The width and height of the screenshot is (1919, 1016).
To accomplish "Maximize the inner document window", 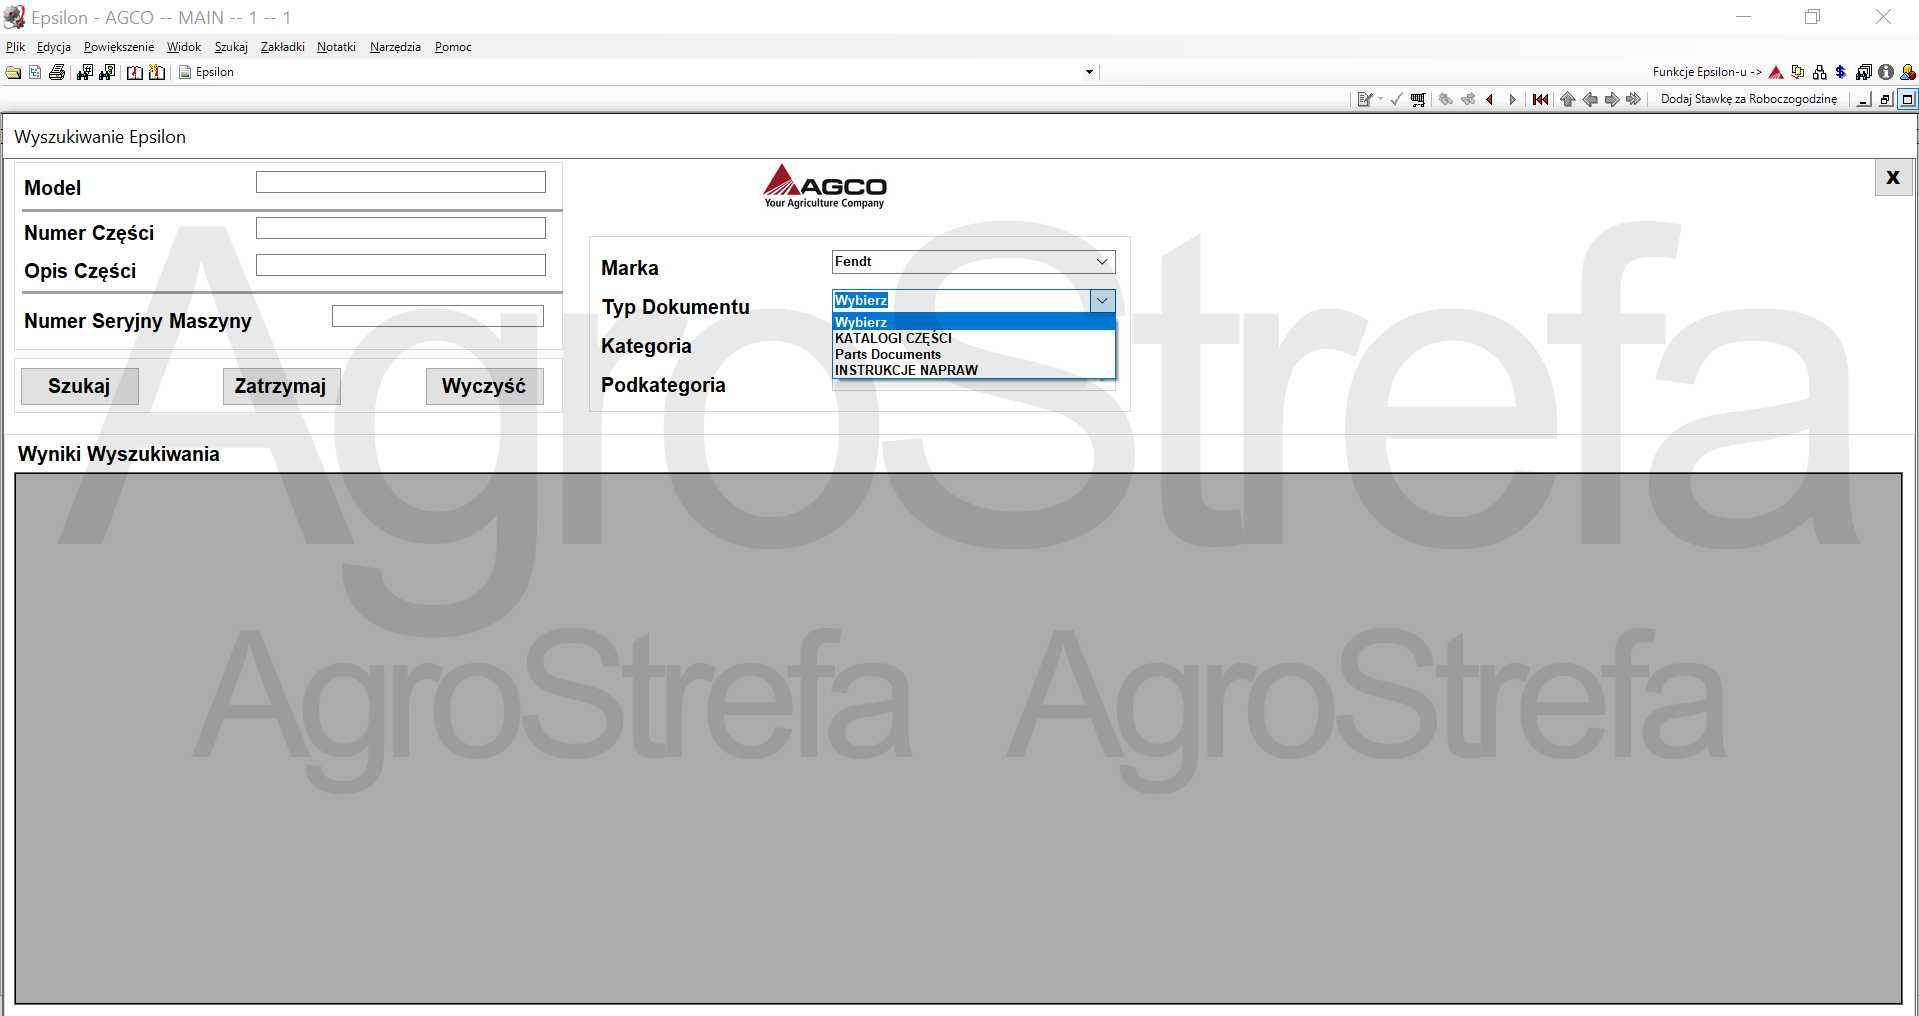I will [1908, 99].
